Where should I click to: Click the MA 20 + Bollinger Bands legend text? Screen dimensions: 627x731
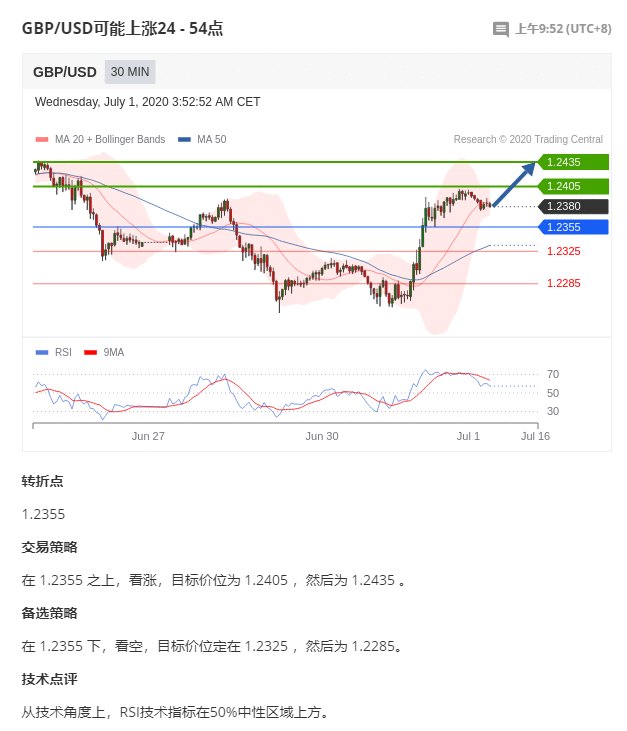point(110,139)
